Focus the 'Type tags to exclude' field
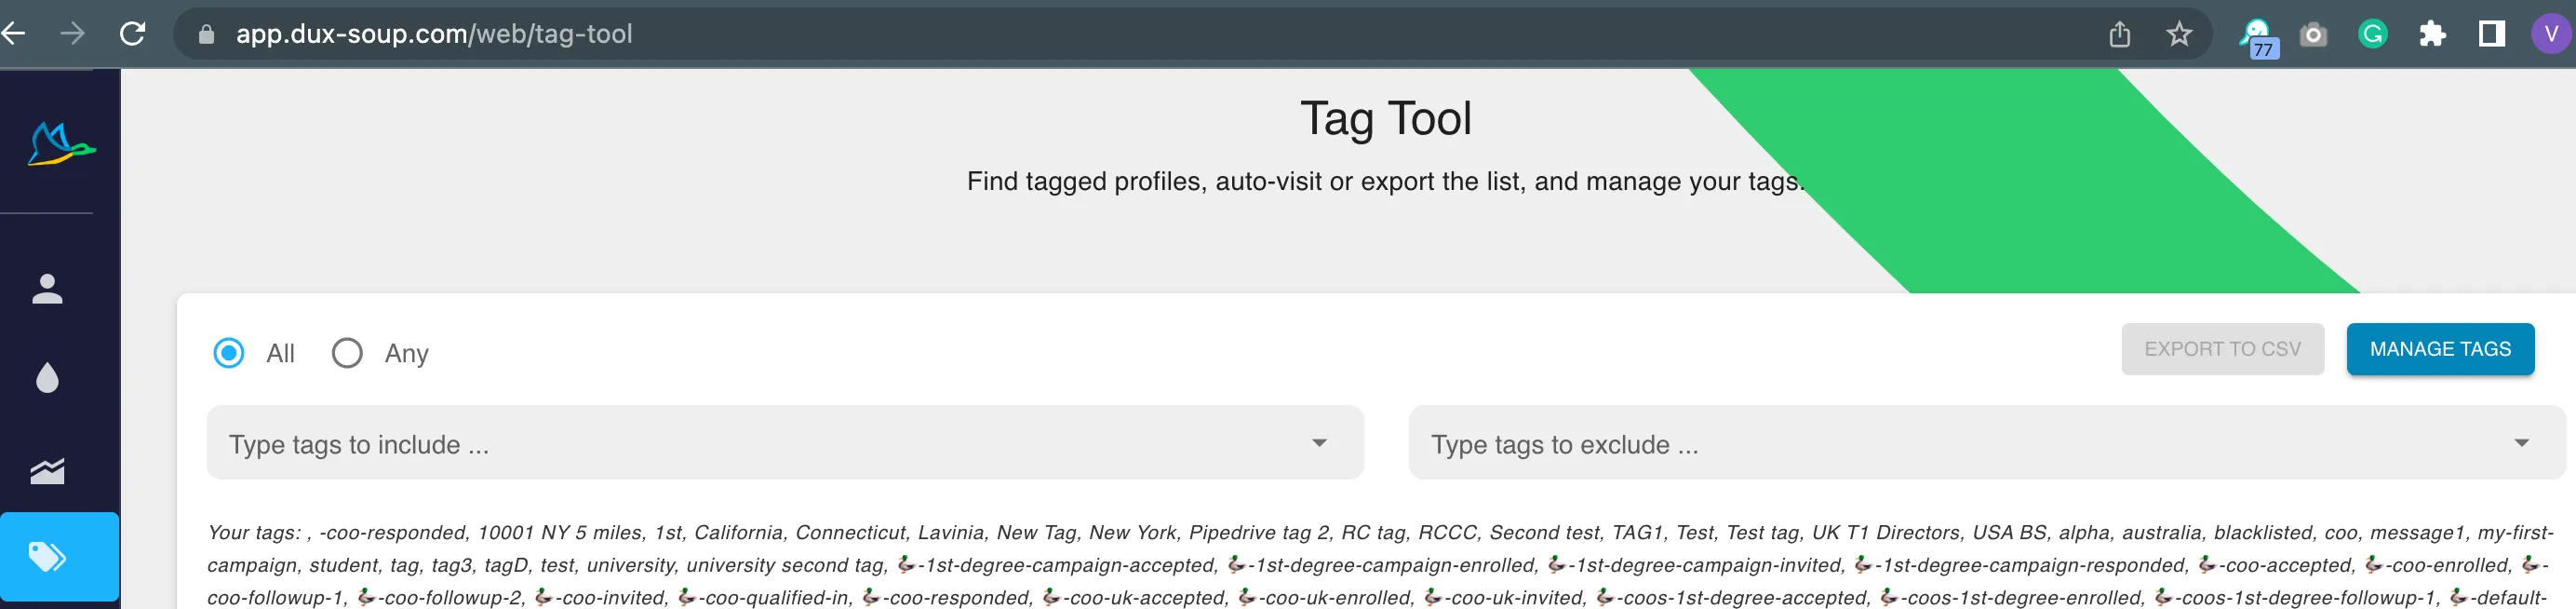The width and height of the screenshot is (2576, 609). pos(1986,443)
